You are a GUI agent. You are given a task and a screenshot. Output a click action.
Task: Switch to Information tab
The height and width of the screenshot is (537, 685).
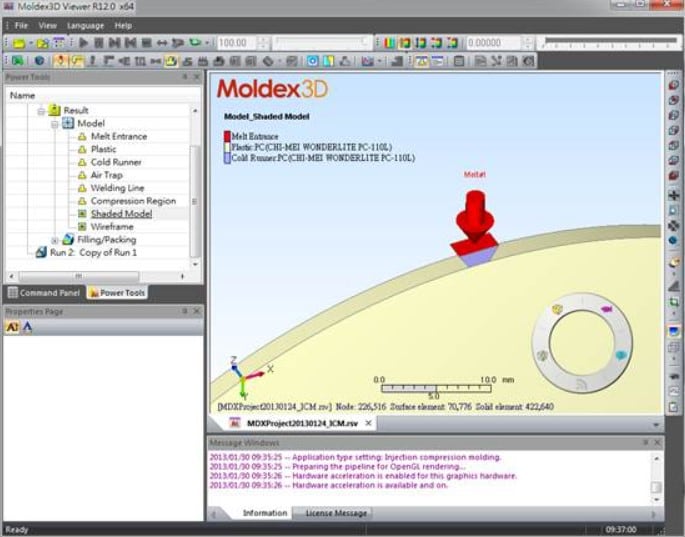(265, 513)
